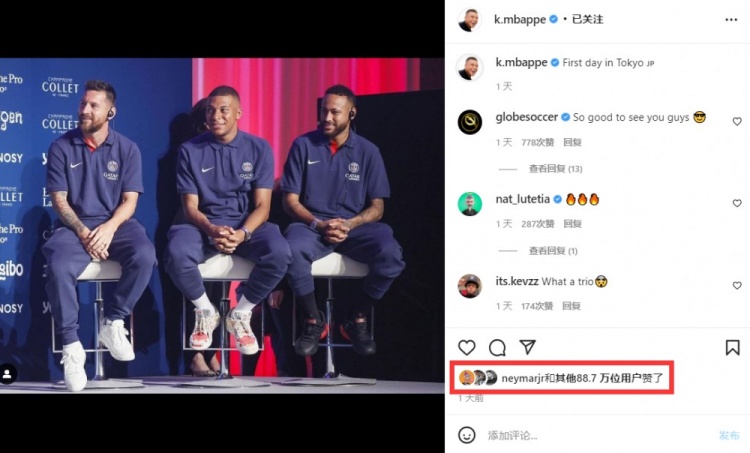Like the its.kevzz comment
The image size is (750, 453).
(x=737, y=286)
